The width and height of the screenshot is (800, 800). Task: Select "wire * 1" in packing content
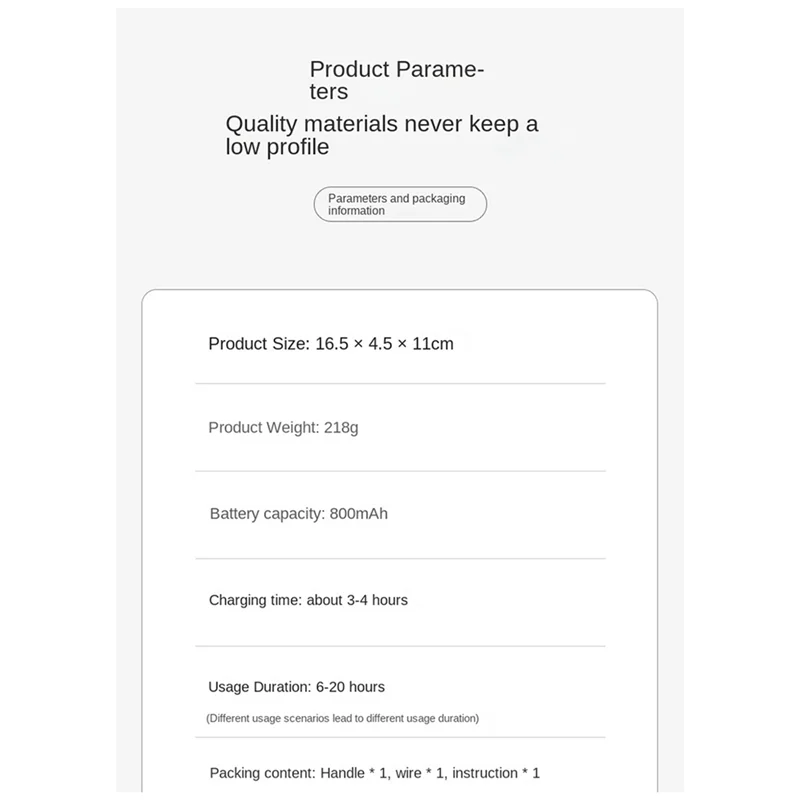(x=422, y=773)
